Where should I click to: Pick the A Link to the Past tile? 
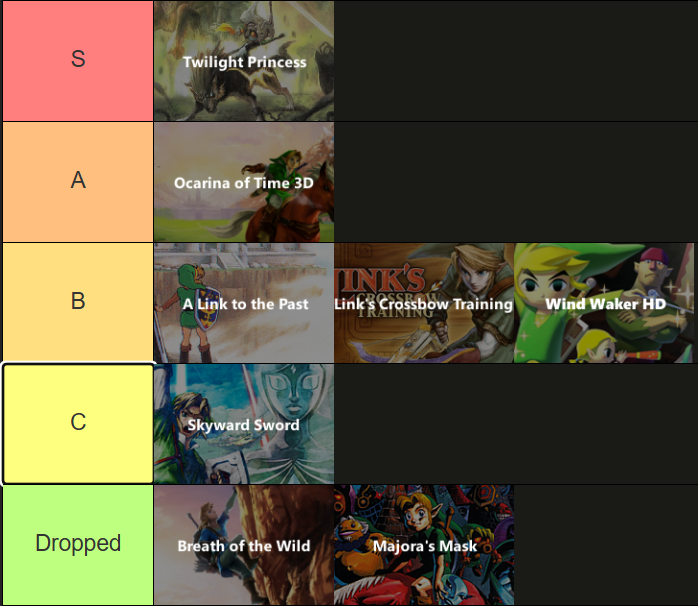[243, 303]
